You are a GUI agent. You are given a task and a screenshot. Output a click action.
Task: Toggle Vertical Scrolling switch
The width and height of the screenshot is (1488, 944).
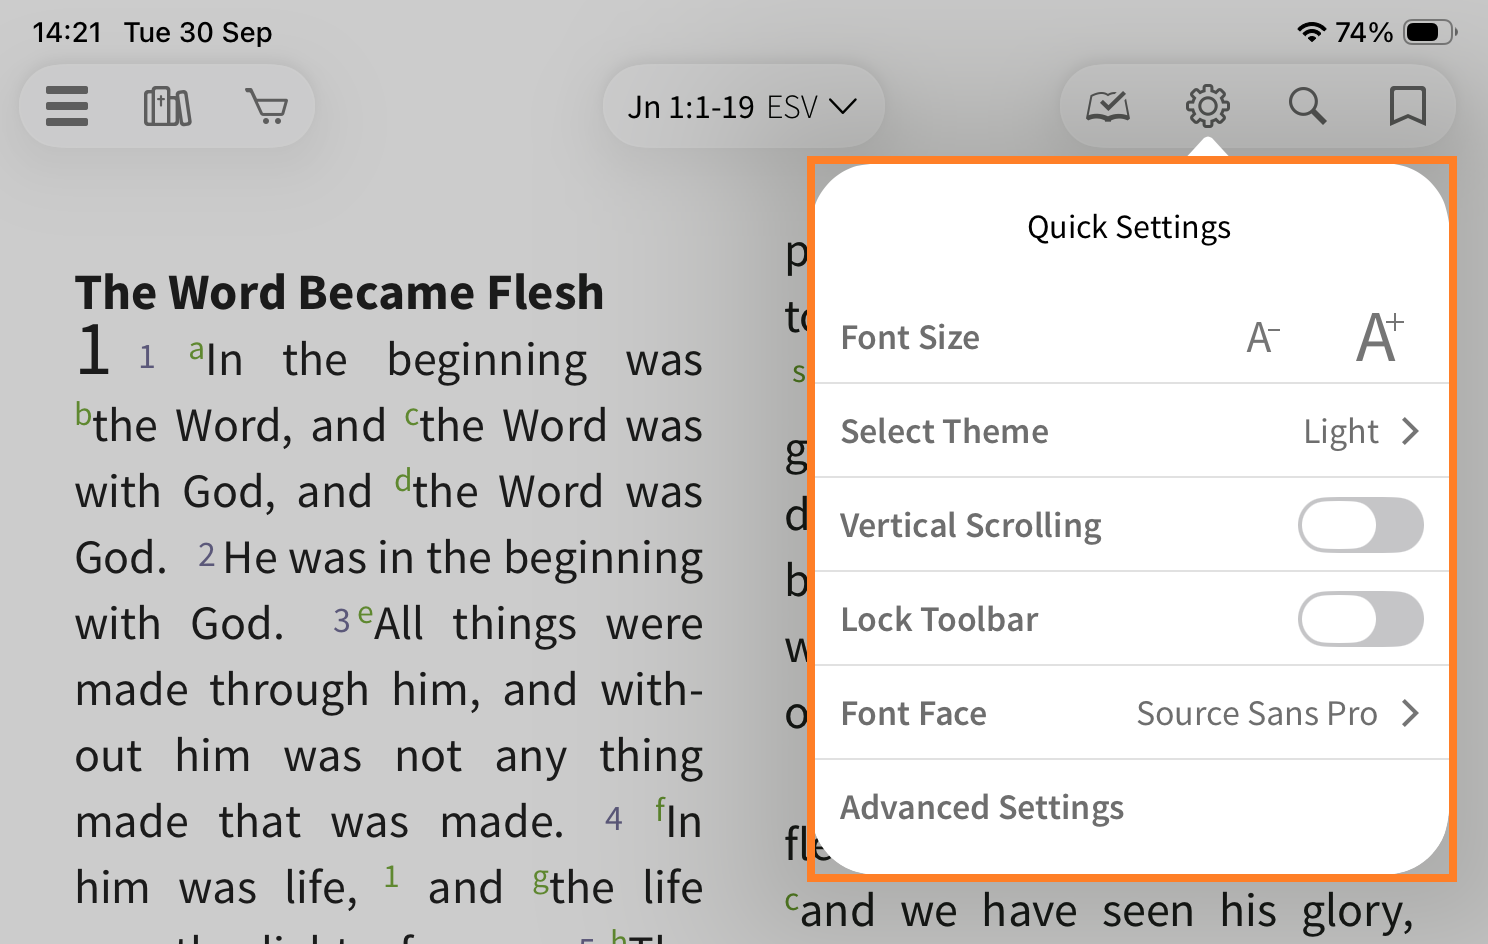(1360, 525)
